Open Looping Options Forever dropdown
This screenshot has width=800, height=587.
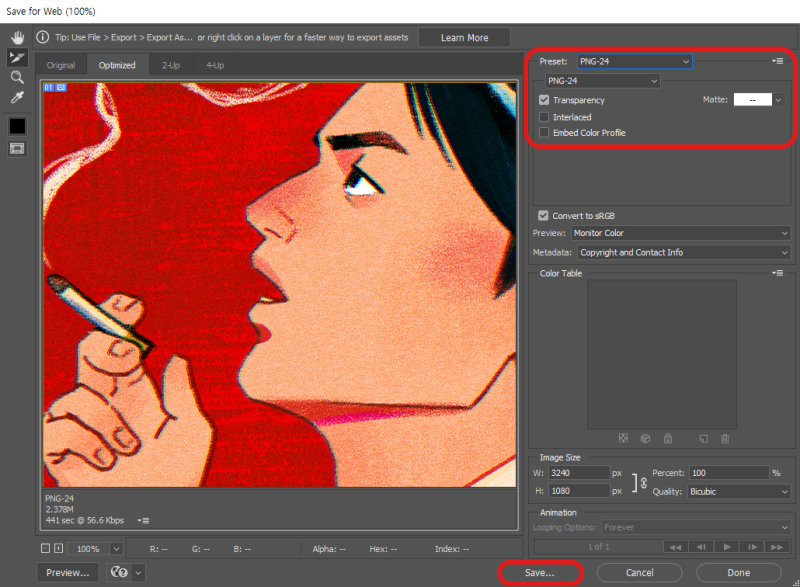click(x=696, y=527)
